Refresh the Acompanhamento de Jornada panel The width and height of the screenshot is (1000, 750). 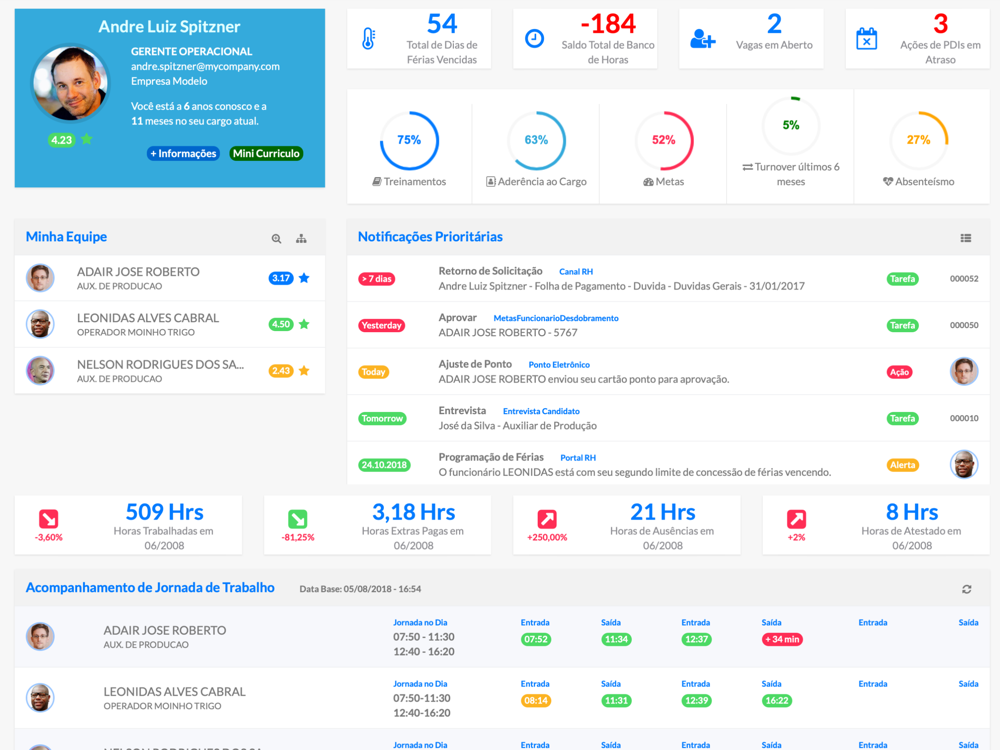coord(966,589)
